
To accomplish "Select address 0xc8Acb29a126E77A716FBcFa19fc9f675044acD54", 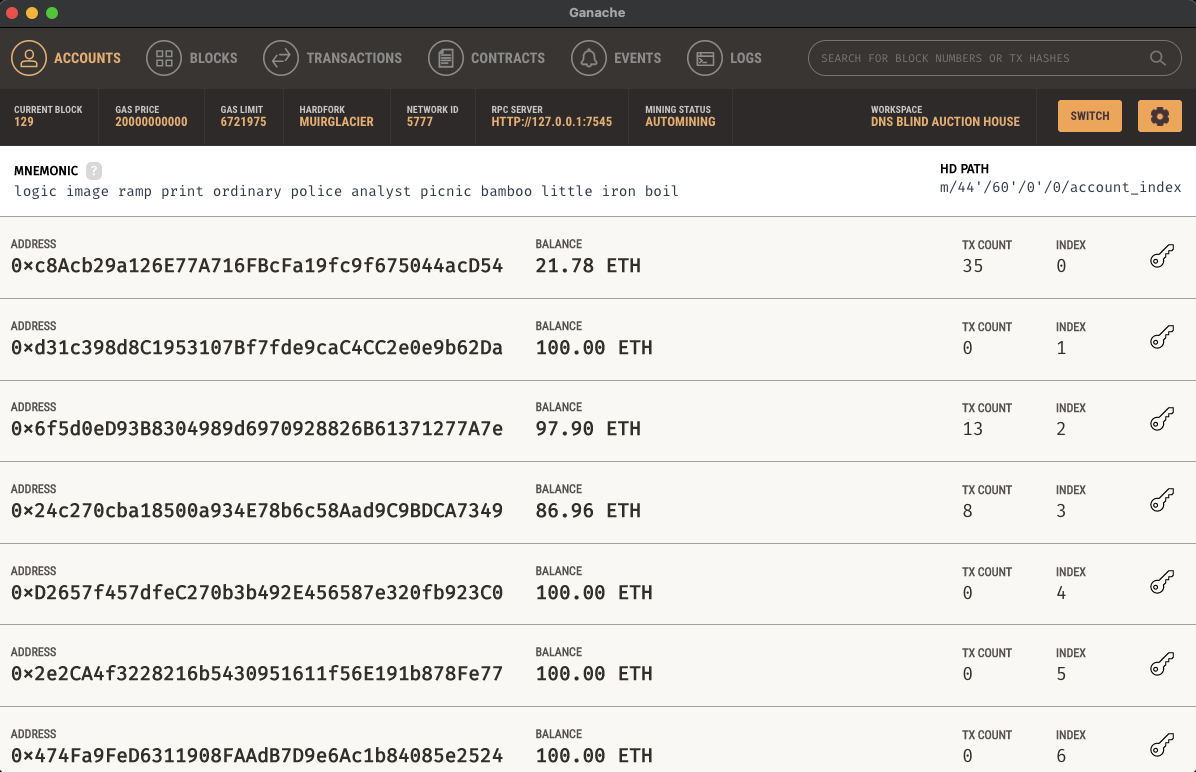I will point(257,265).
